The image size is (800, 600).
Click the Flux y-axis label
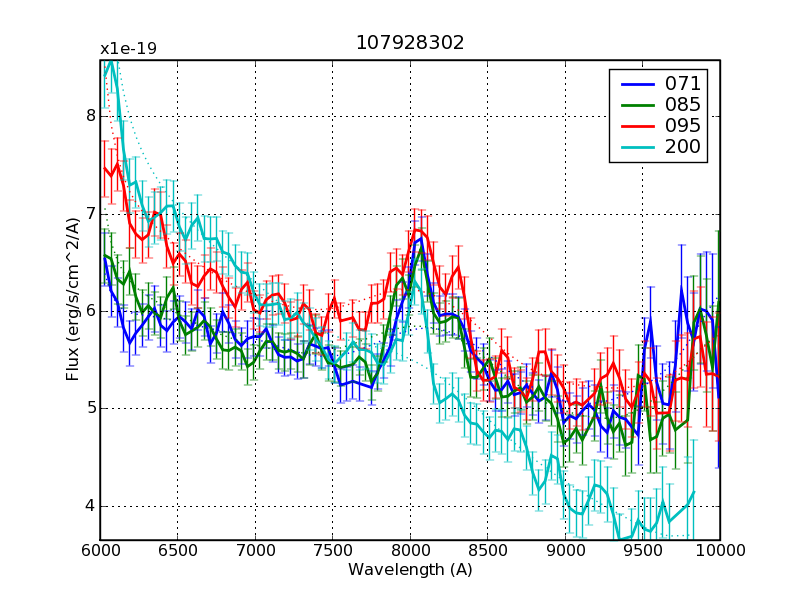coord(73,300)
